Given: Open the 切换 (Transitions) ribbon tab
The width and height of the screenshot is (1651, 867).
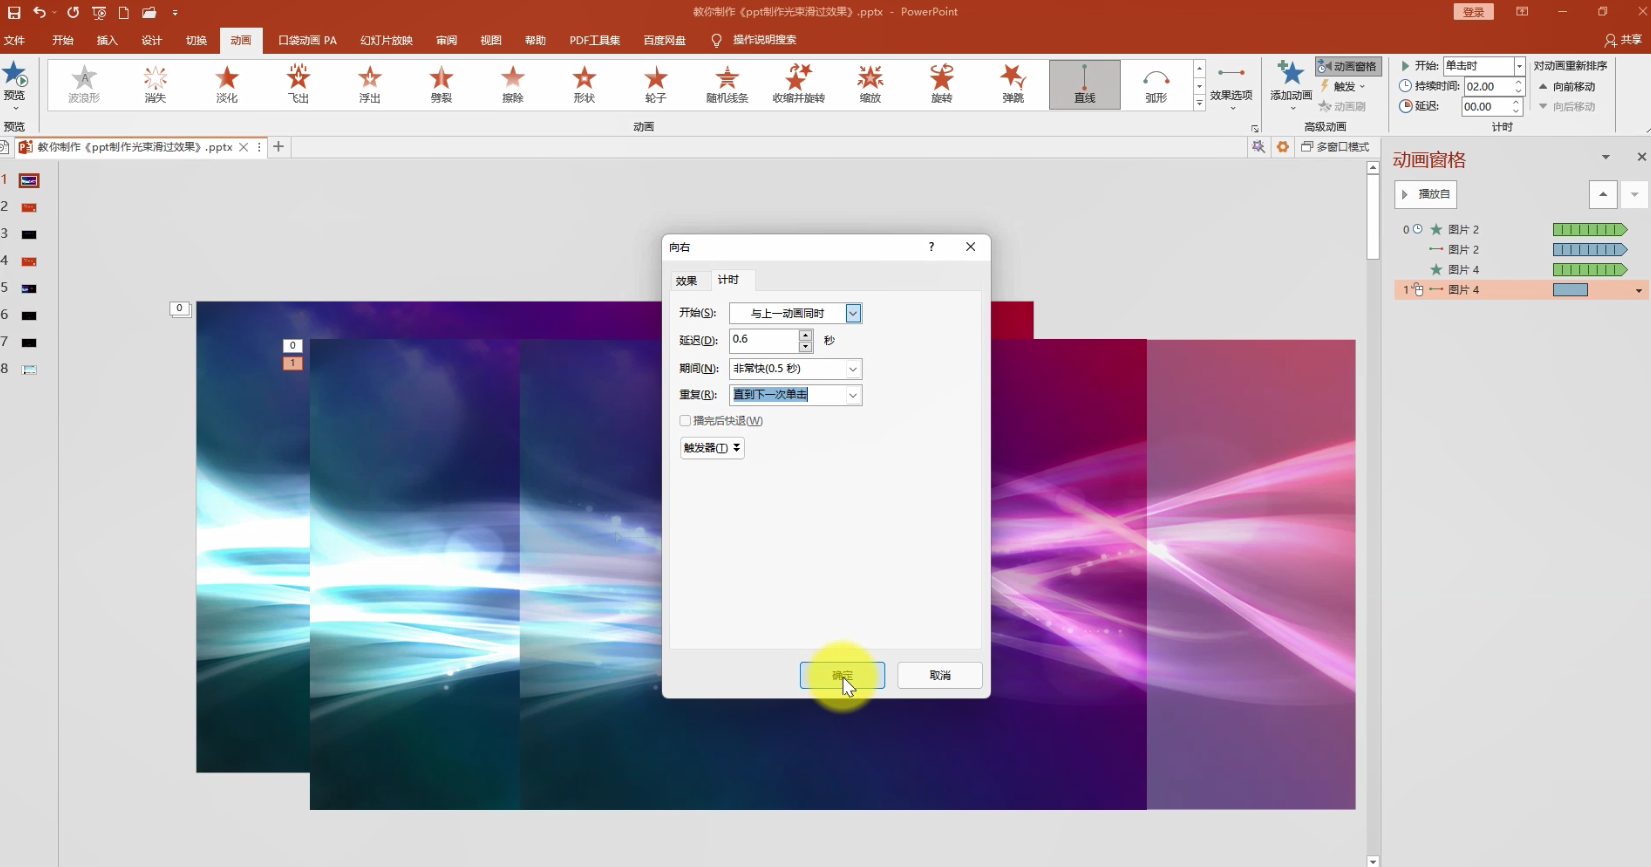Looking at the screenshot, I should coord(196,40).
